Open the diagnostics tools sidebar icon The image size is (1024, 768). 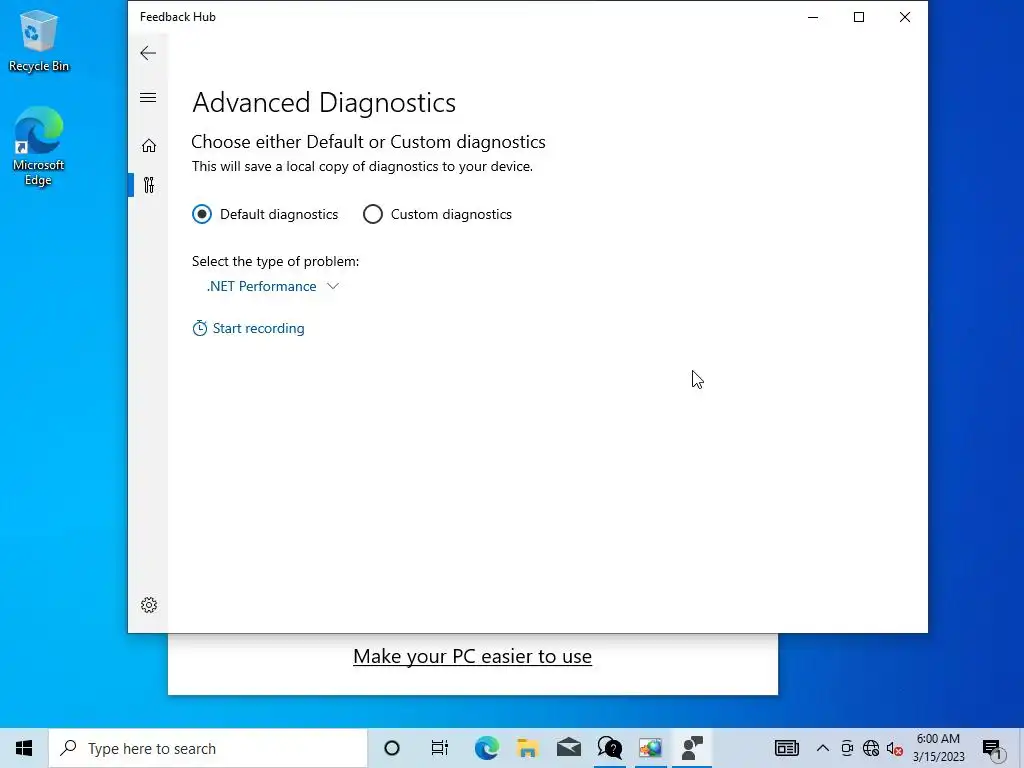click(149, 185)
